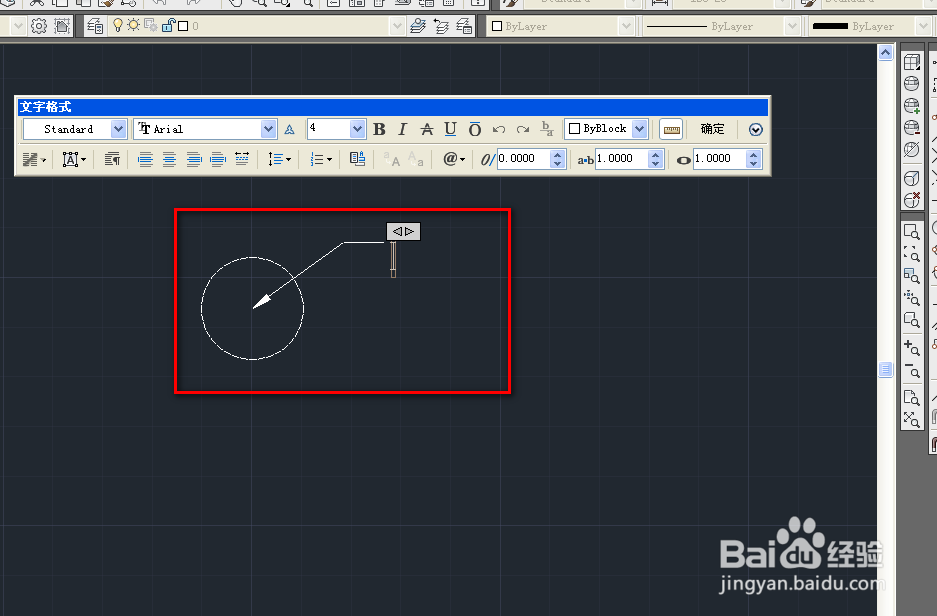
Task: Click the a•b tracking field 1.0000
Action: pyautogui.click(x=622, y=159)
